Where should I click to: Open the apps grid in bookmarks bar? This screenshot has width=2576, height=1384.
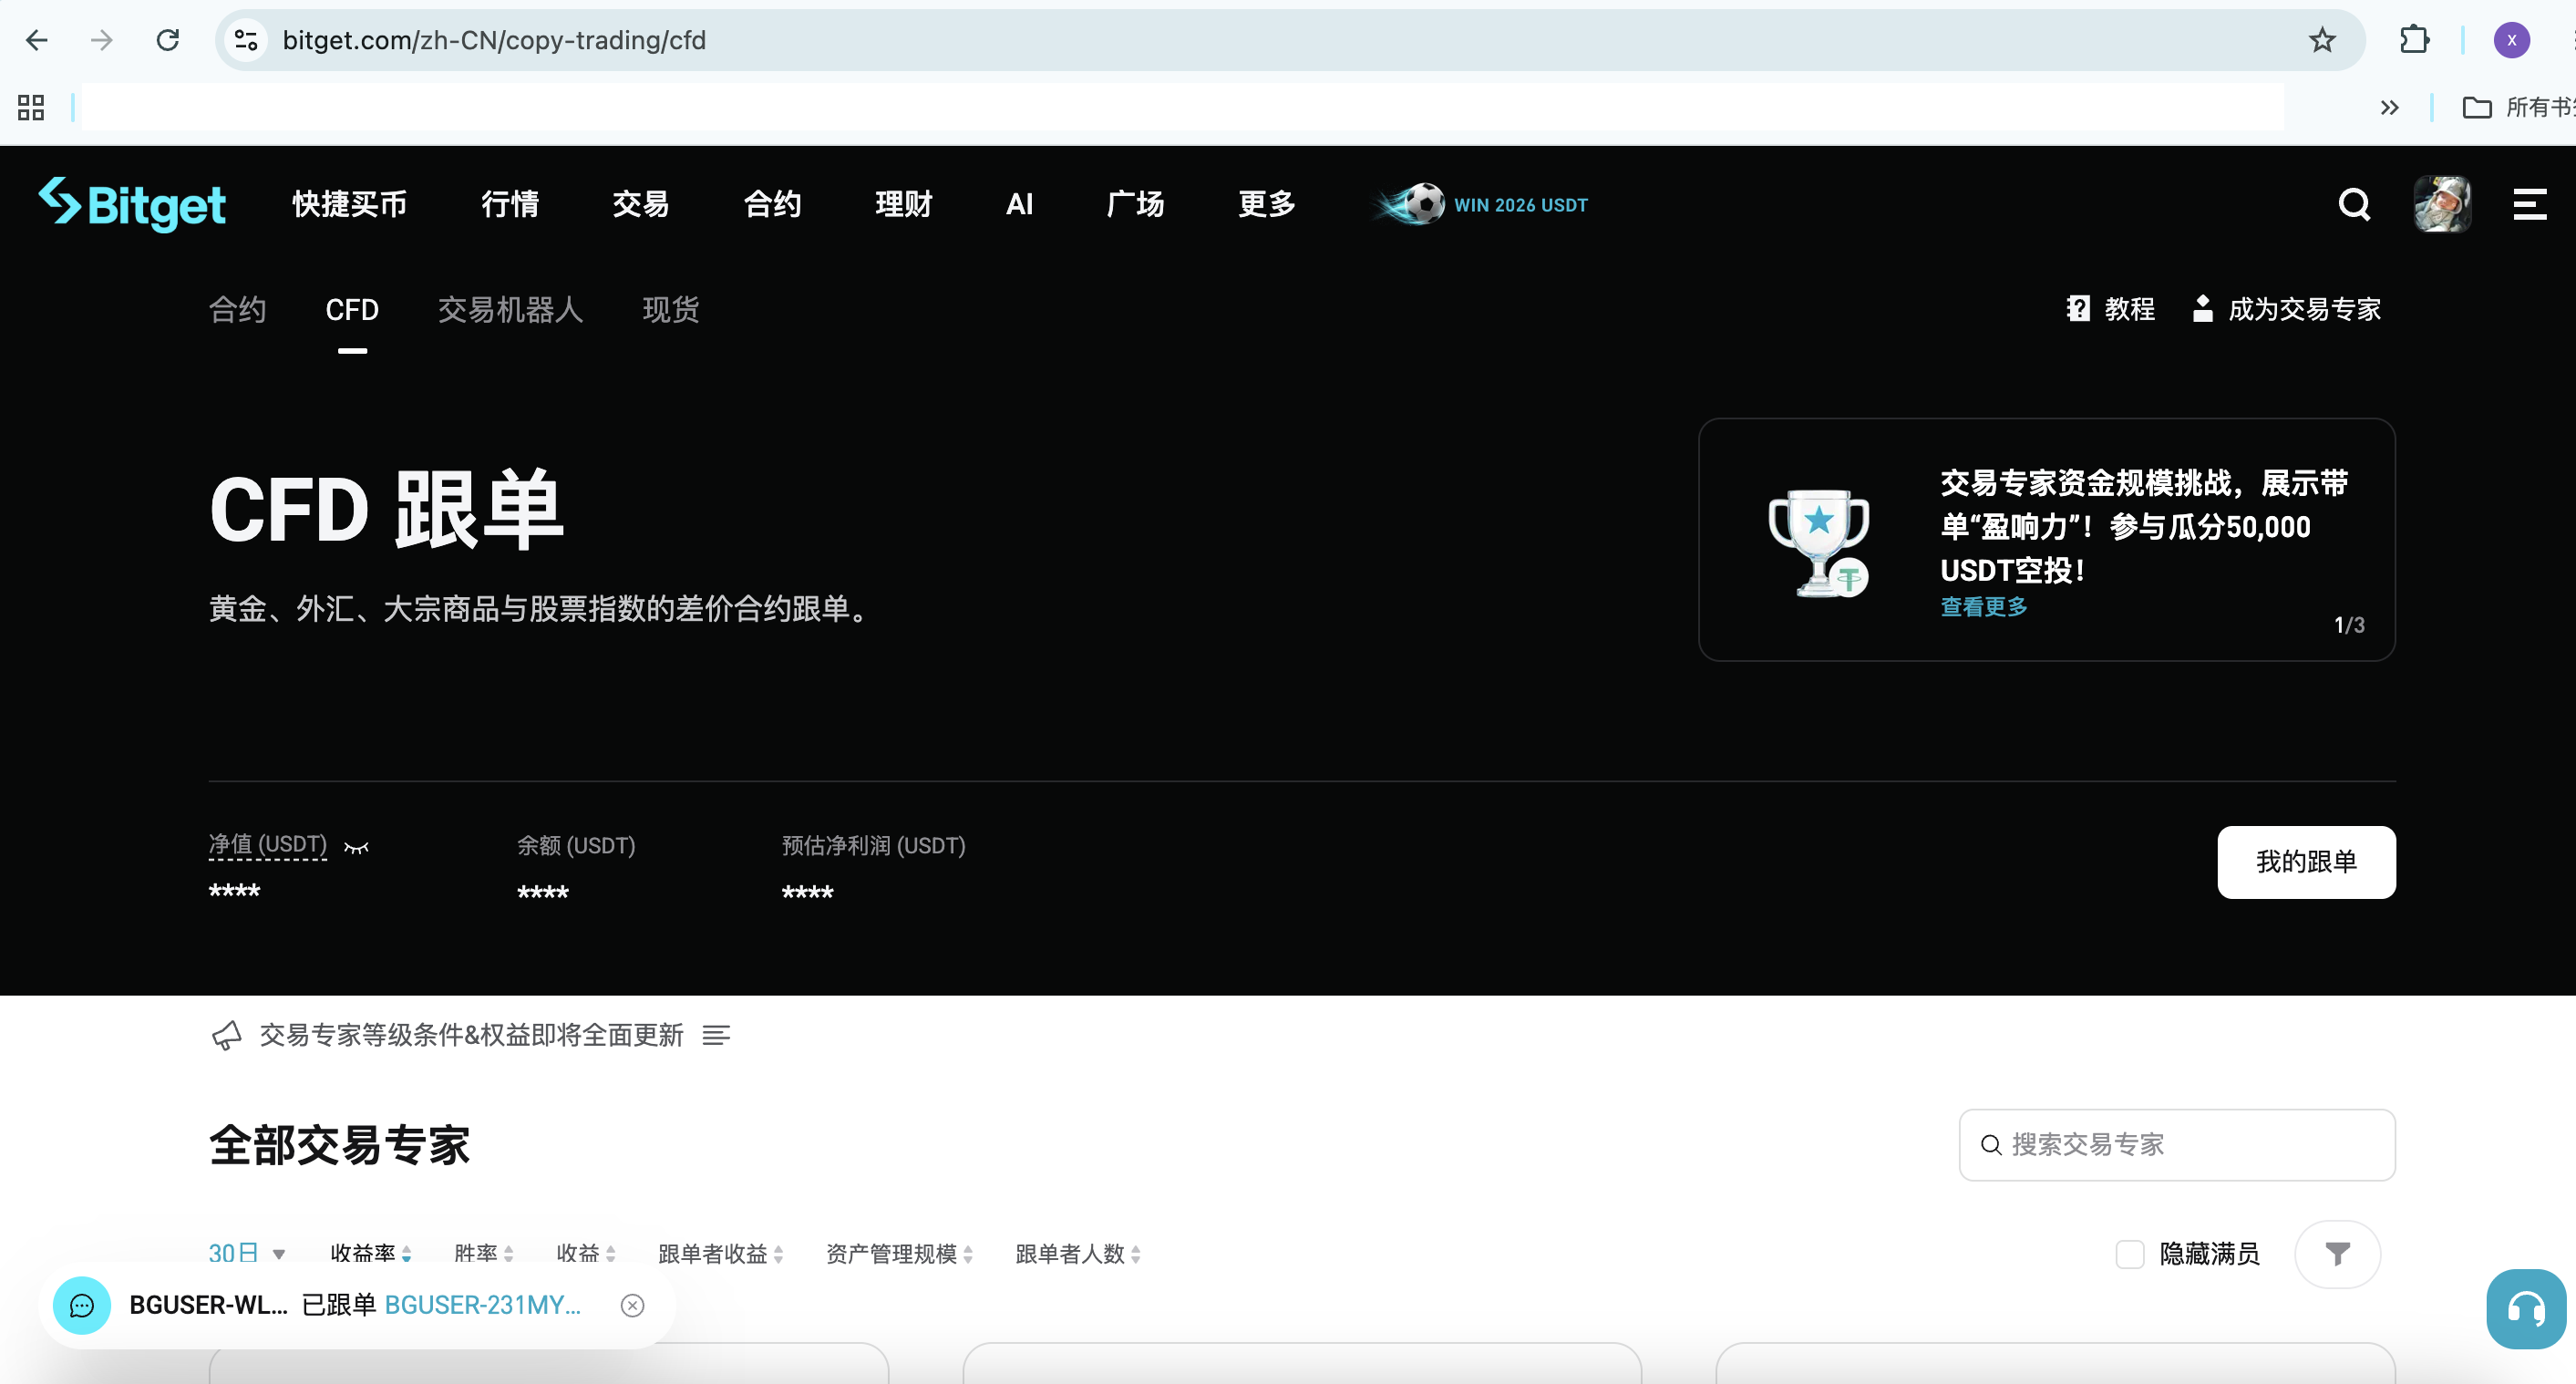31,107
